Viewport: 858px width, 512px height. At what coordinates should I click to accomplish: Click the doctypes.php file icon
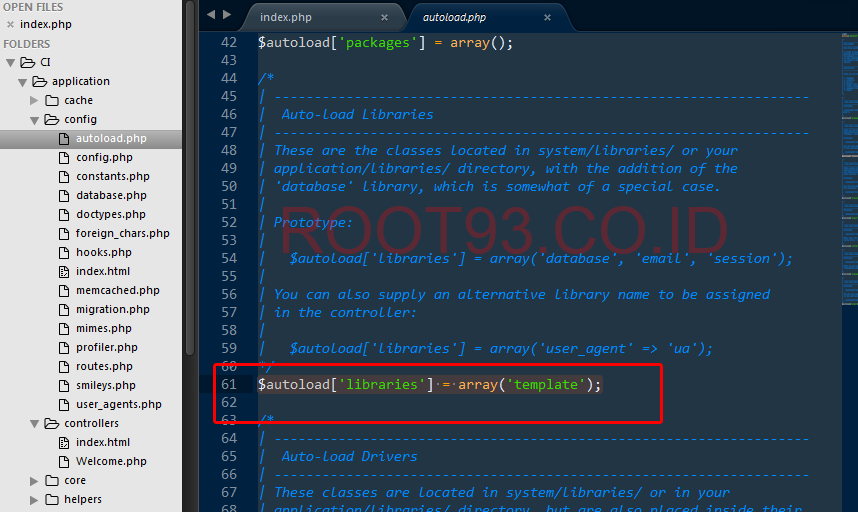click(x=64, y=215)
